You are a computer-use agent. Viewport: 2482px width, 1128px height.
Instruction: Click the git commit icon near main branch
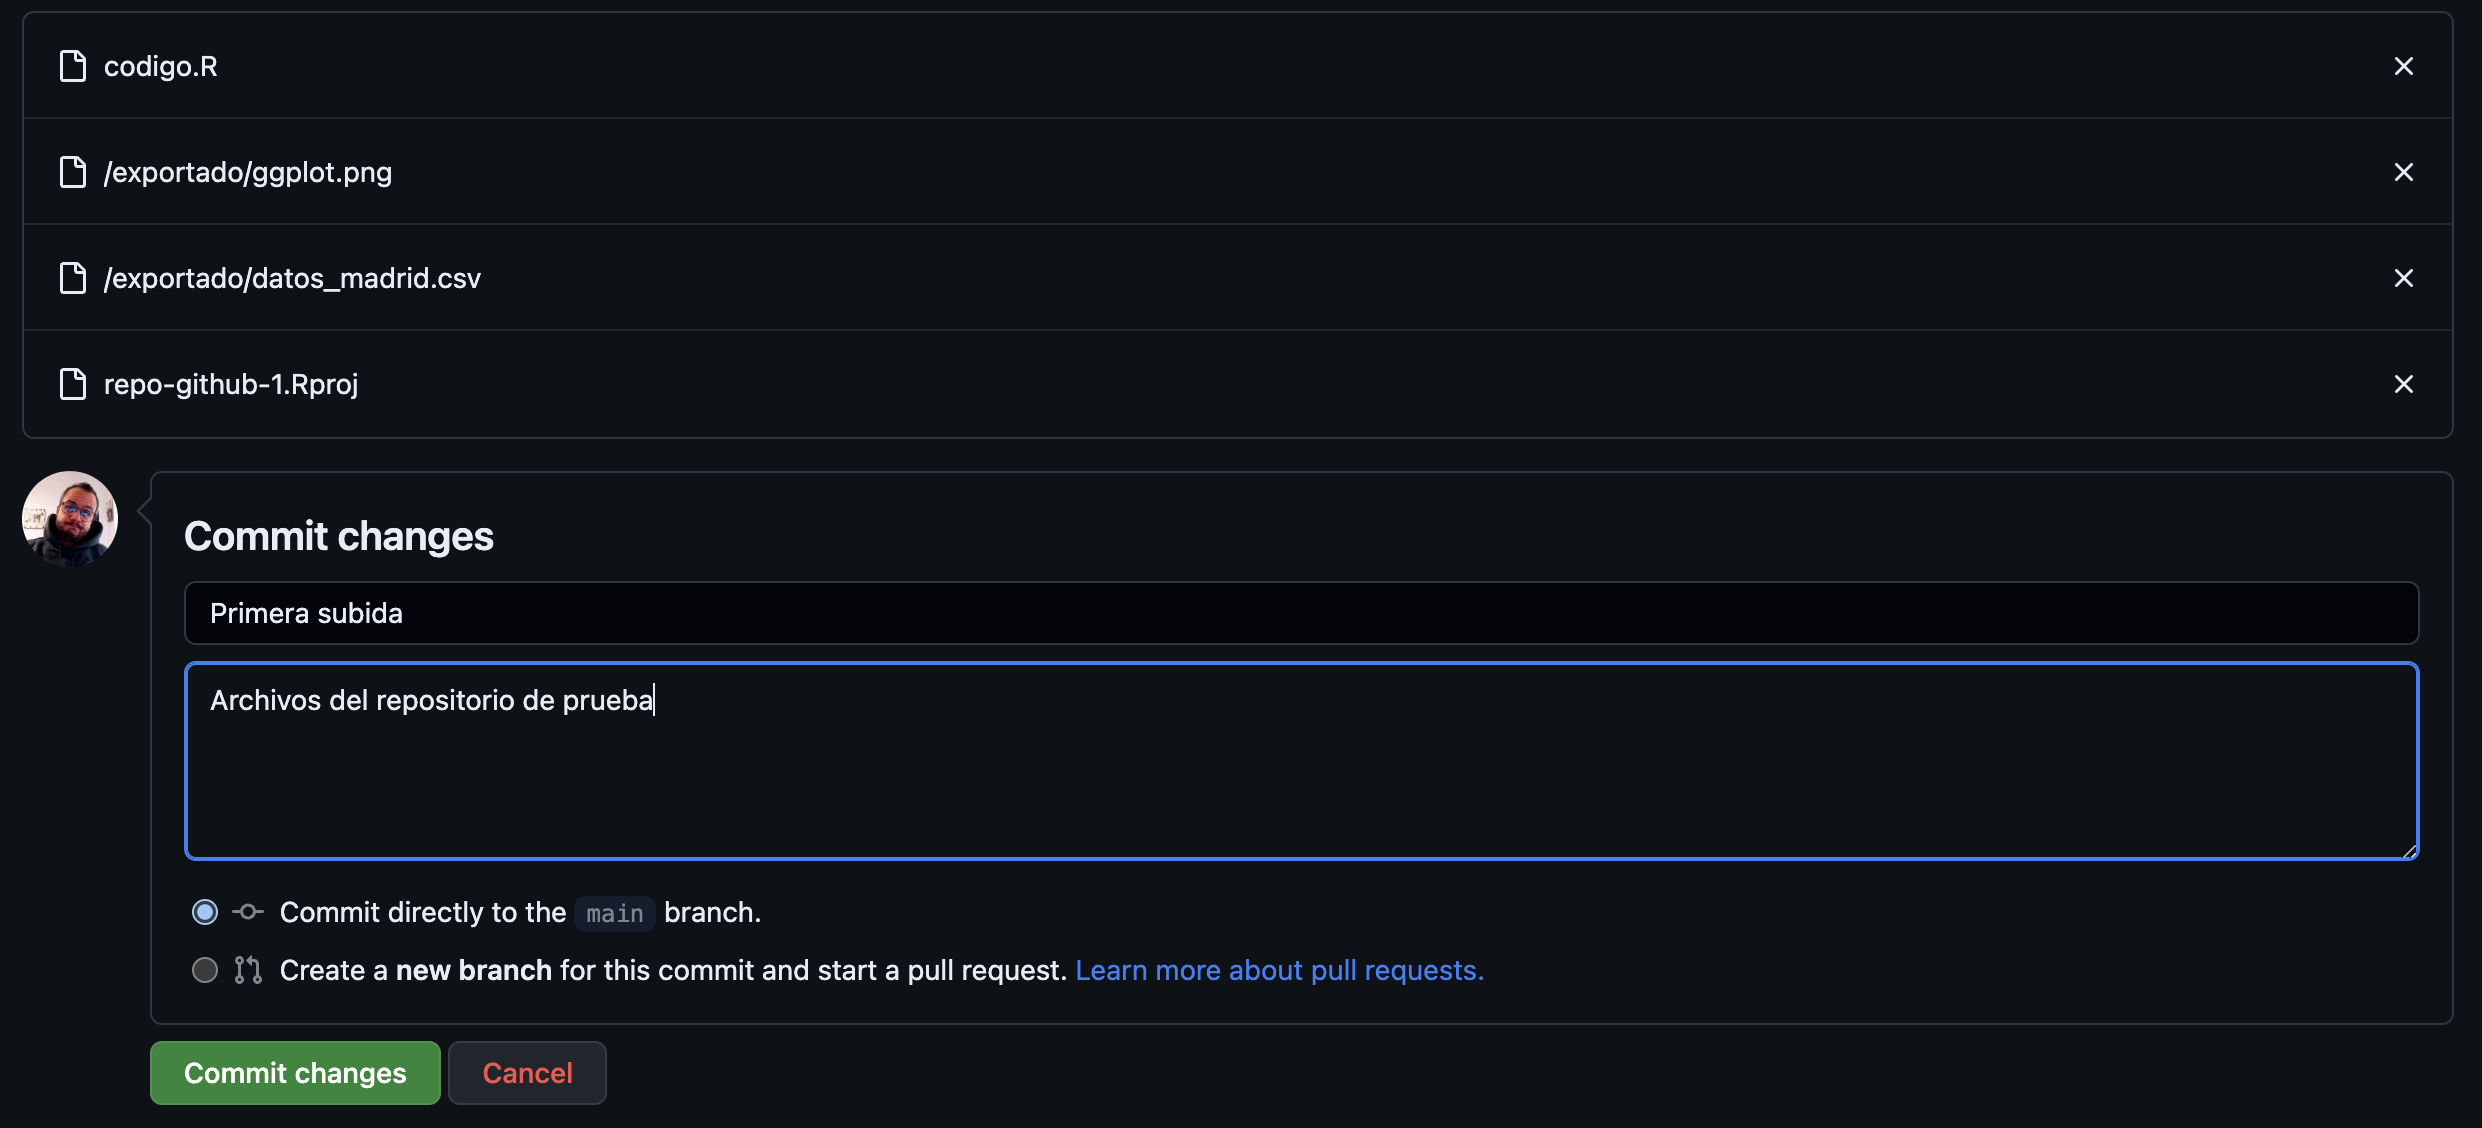248,912
